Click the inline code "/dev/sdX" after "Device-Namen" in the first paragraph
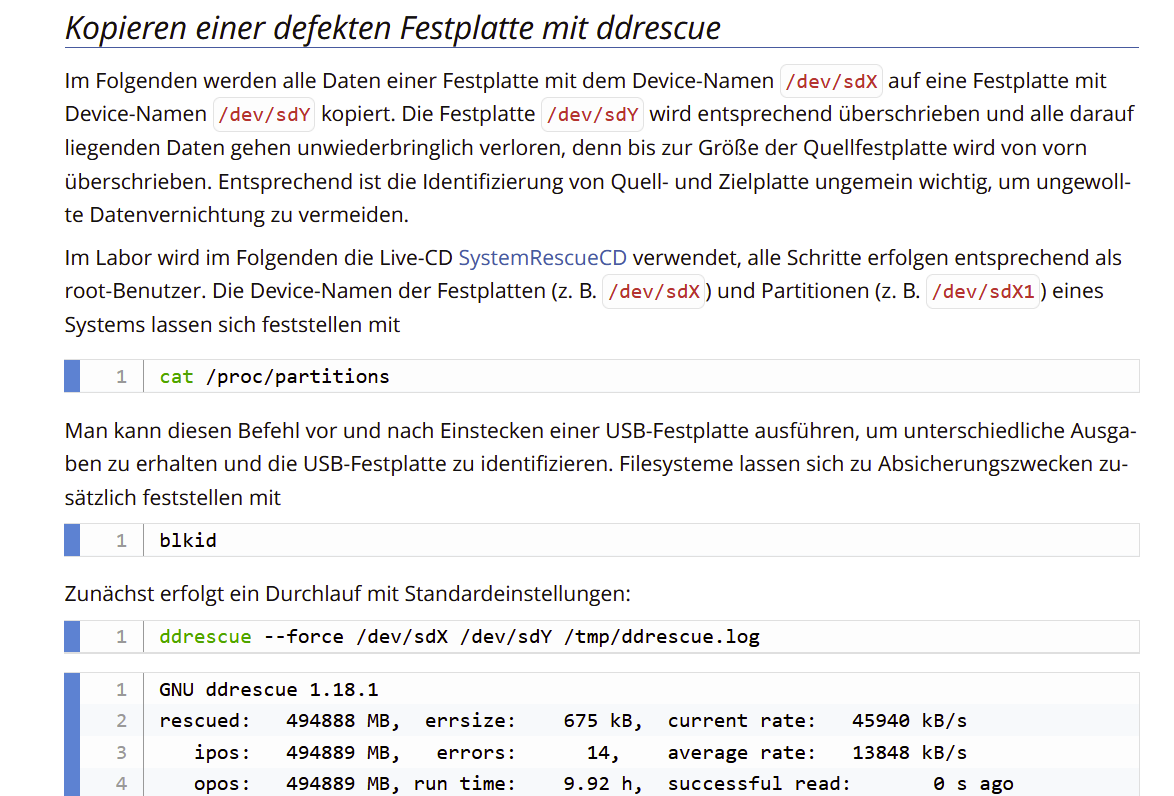 click(x=831, y=81)
